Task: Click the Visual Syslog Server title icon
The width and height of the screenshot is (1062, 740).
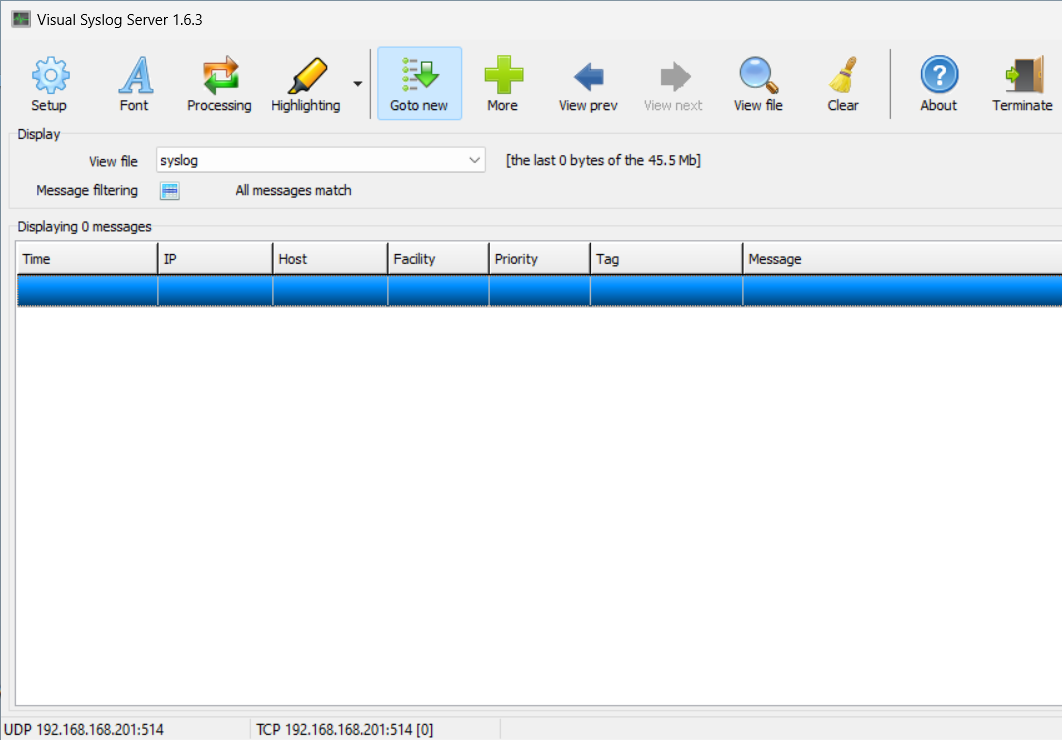Action: (x=21, y=19)
